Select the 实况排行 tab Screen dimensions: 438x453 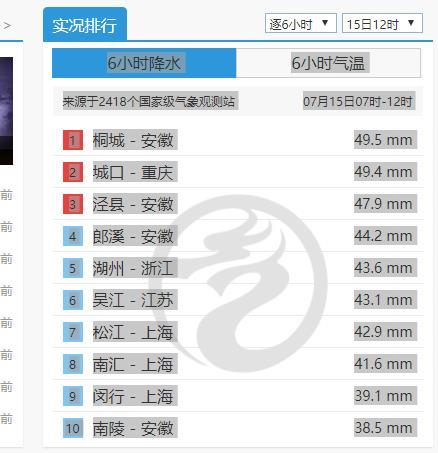[85, 25]
